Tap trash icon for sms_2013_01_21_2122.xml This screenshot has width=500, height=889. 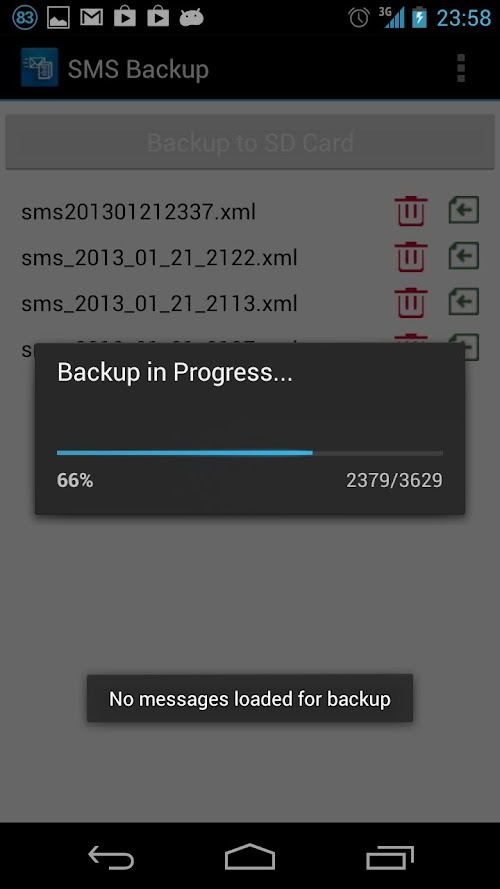(411, 257)
